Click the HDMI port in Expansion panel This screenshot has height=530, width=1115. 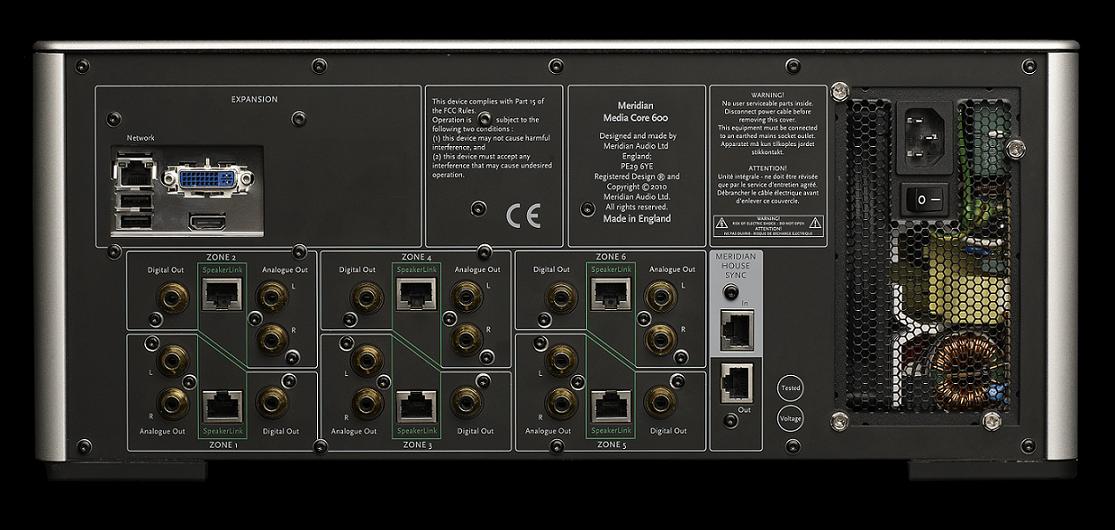click(207, 221)
